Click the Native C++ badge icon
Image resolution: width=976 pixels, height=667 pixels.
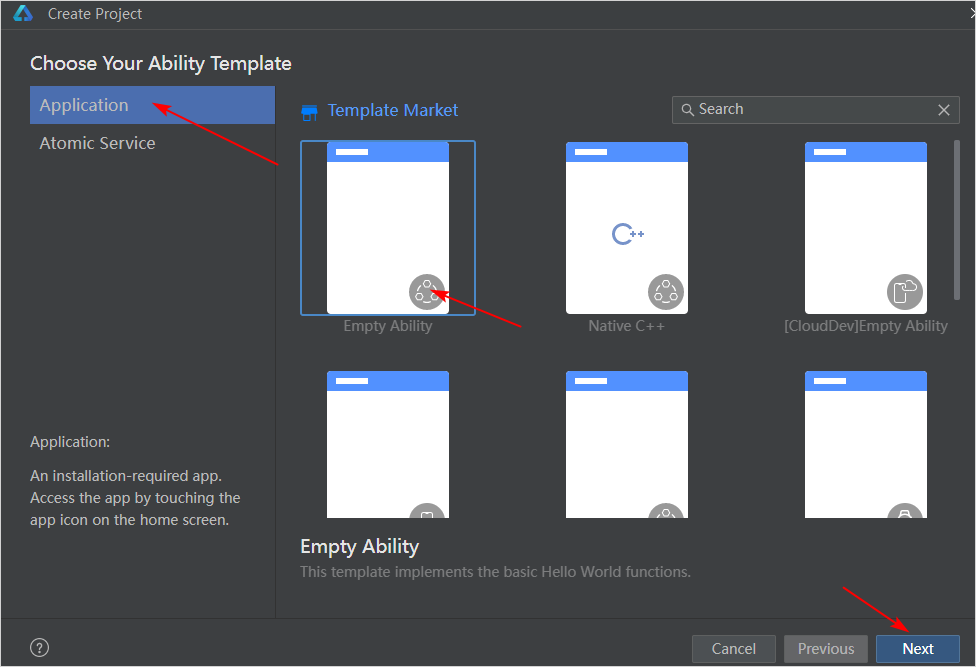(x=666, y=292)
